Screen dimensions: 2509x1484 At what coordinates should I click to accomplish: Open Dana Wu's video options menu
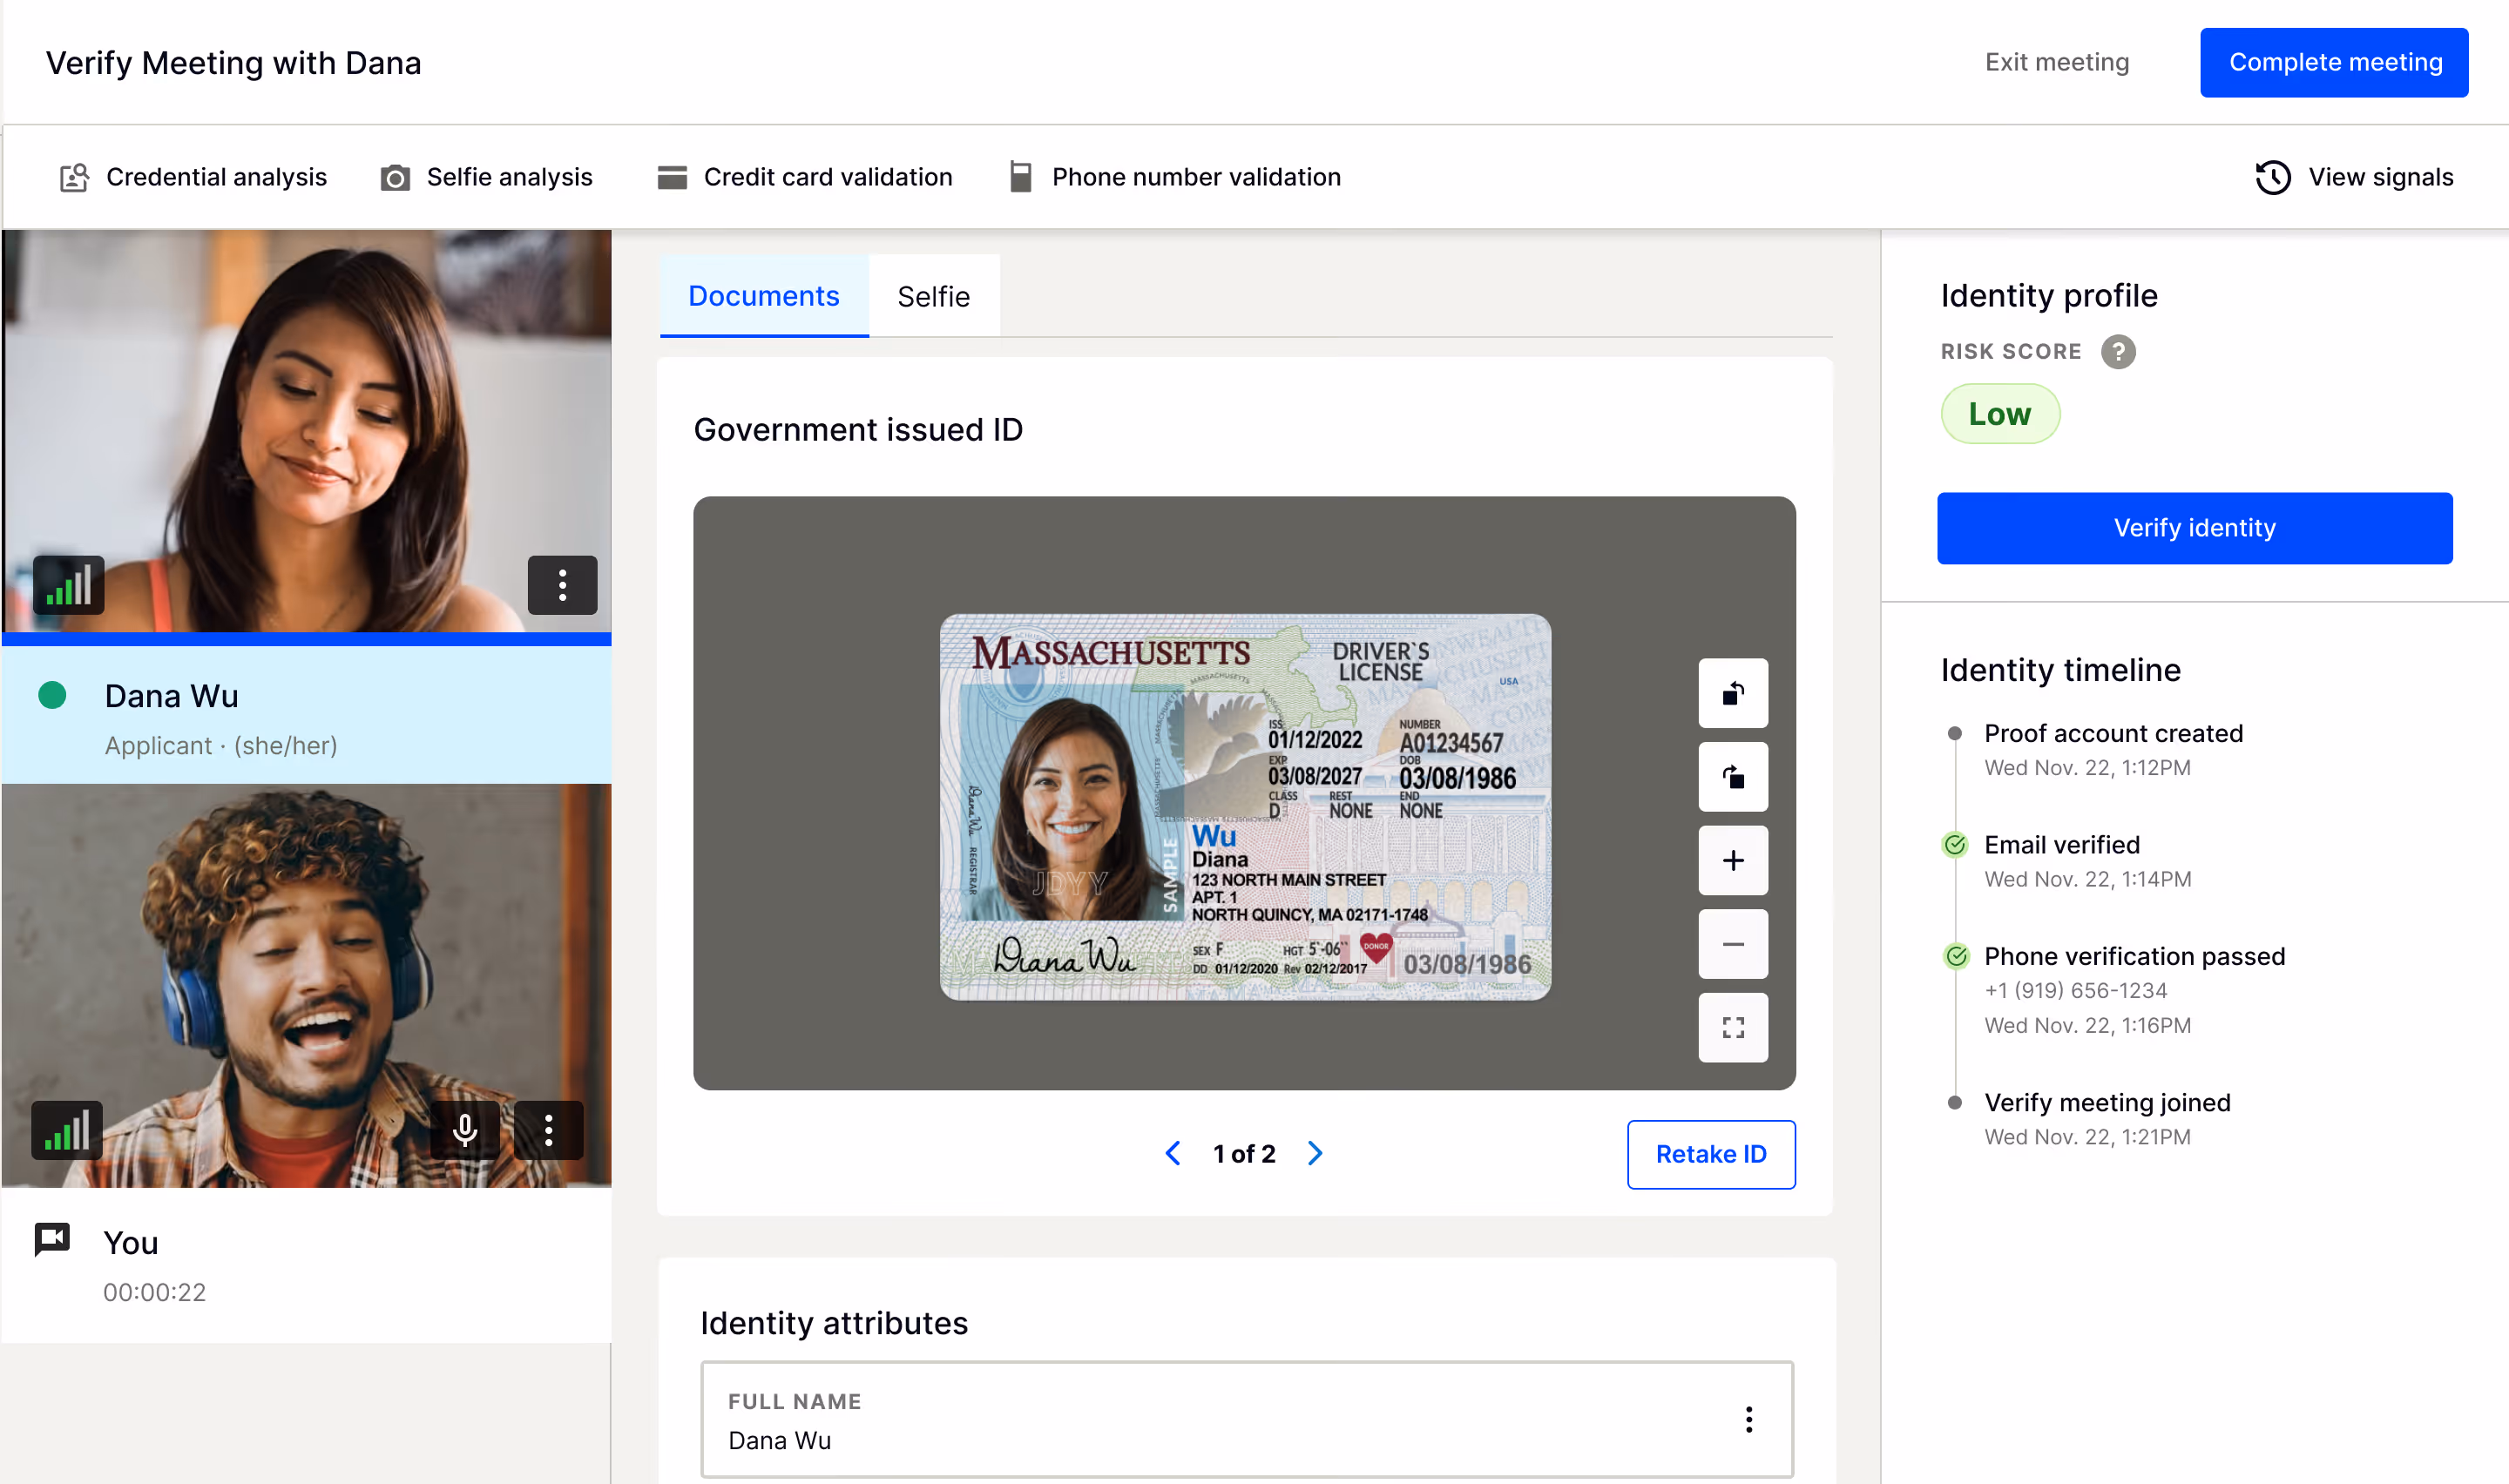[562, 585]
